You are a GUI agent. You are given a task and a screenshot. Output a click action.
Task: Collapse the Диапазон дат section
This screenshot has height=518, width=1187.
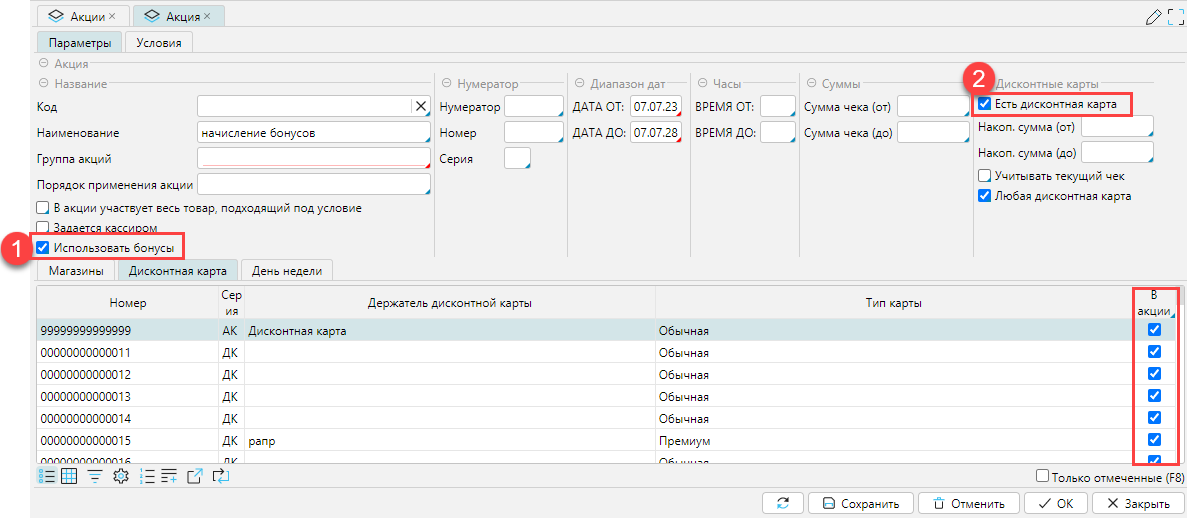click(580, 84)
